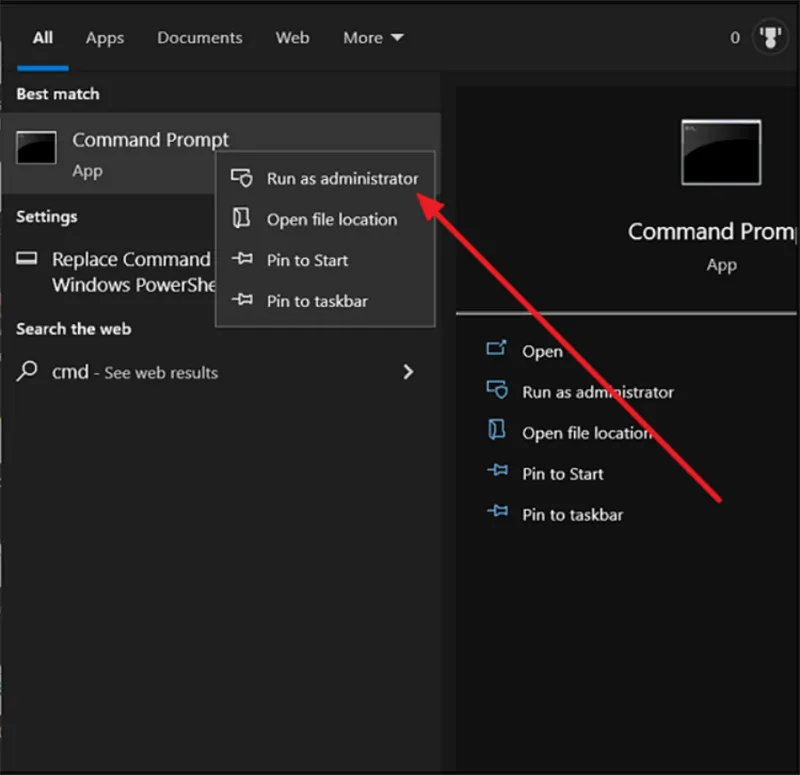
Task: Click the Open icon in preview pane
Action: [x=496, y=348]
